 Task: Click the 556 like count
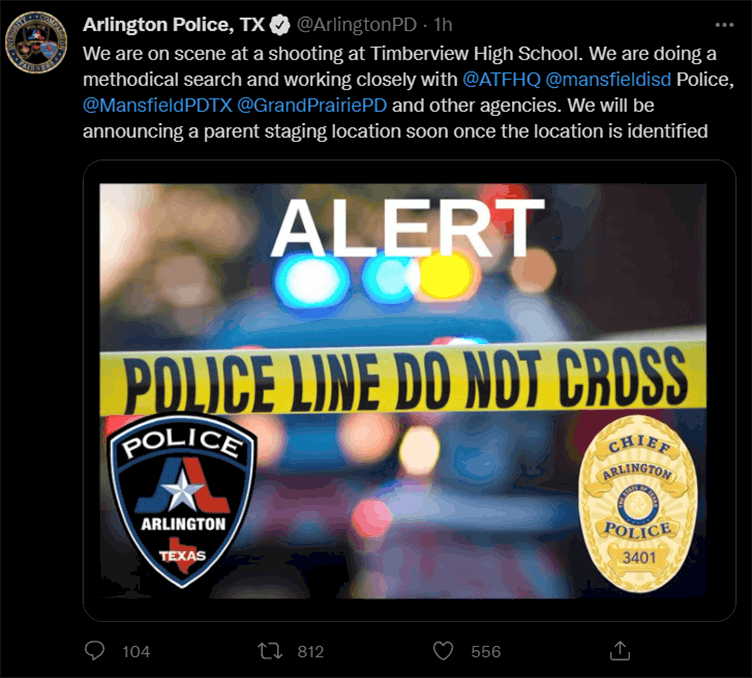click(x=485, y=652)
